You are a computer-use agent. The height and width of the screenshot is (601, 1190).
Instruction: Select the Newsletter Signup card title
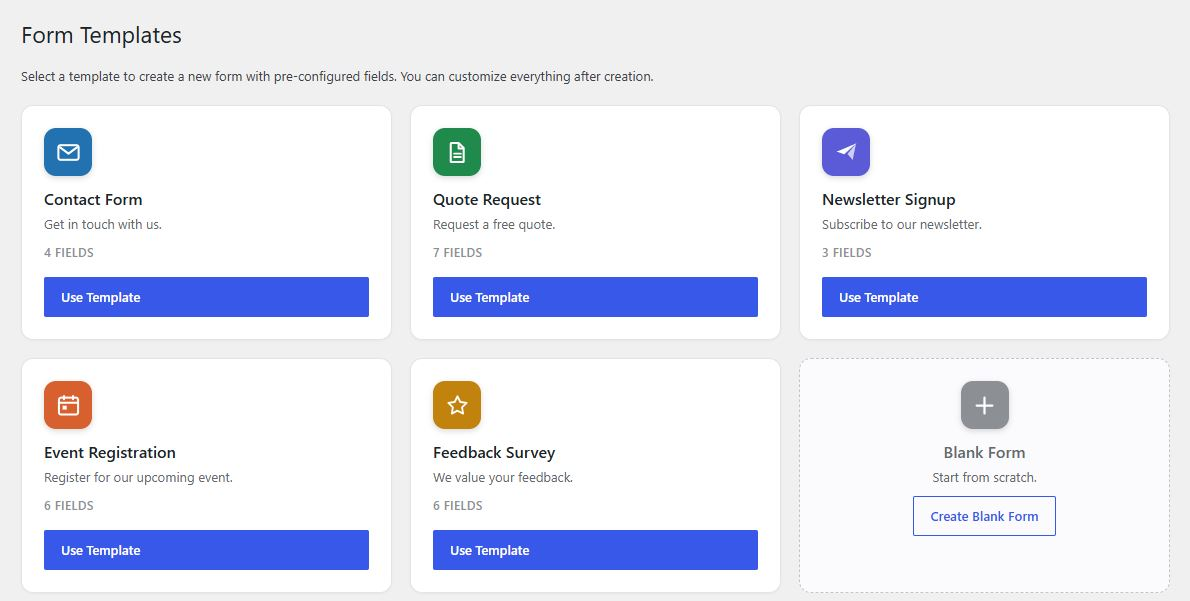pyautogui.click(x=889, y=200)
